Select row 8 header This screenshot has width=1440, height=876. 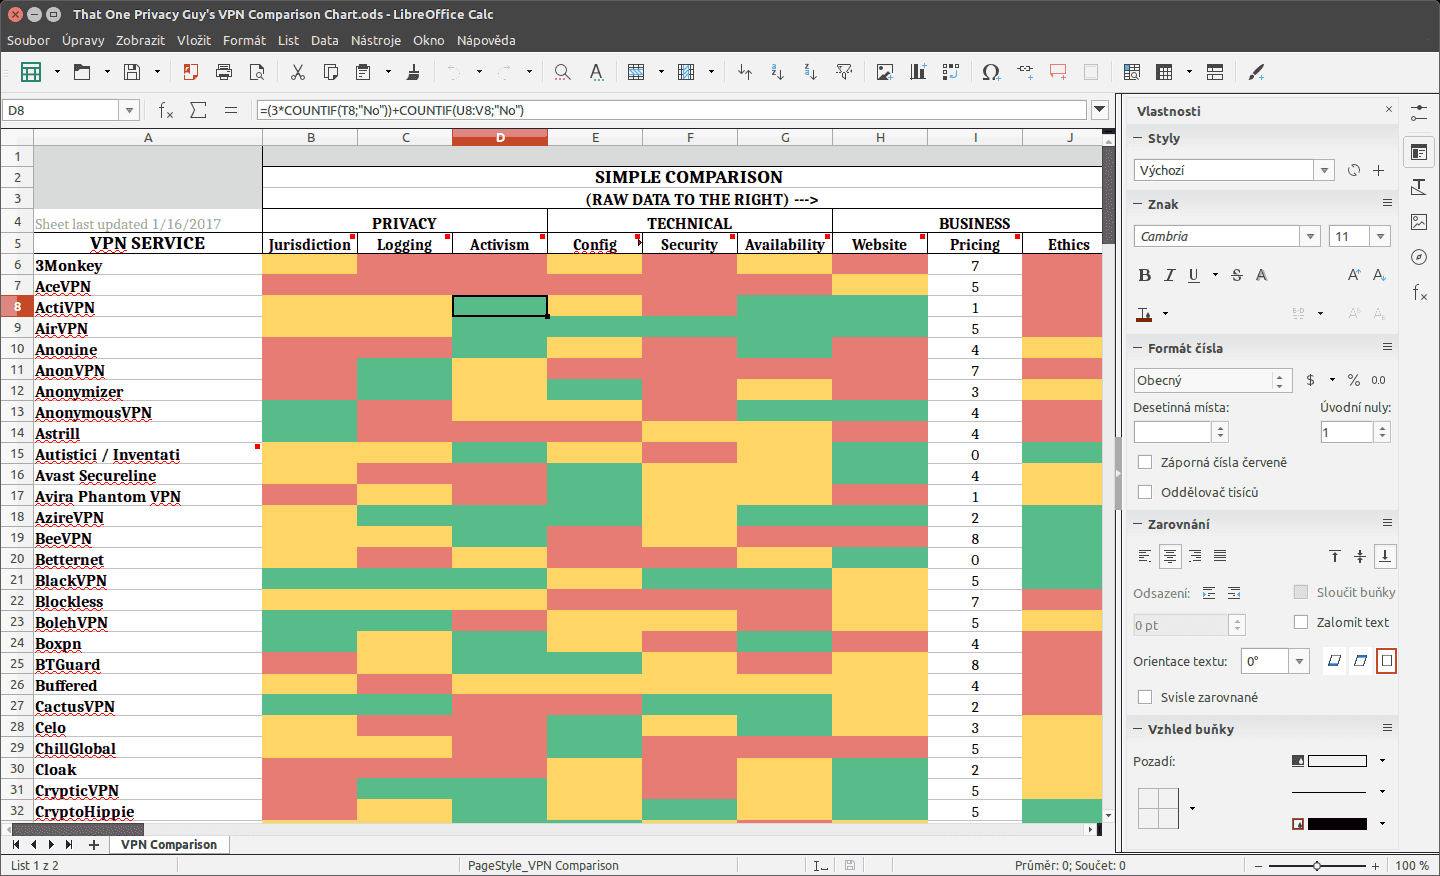click(17, 306)
